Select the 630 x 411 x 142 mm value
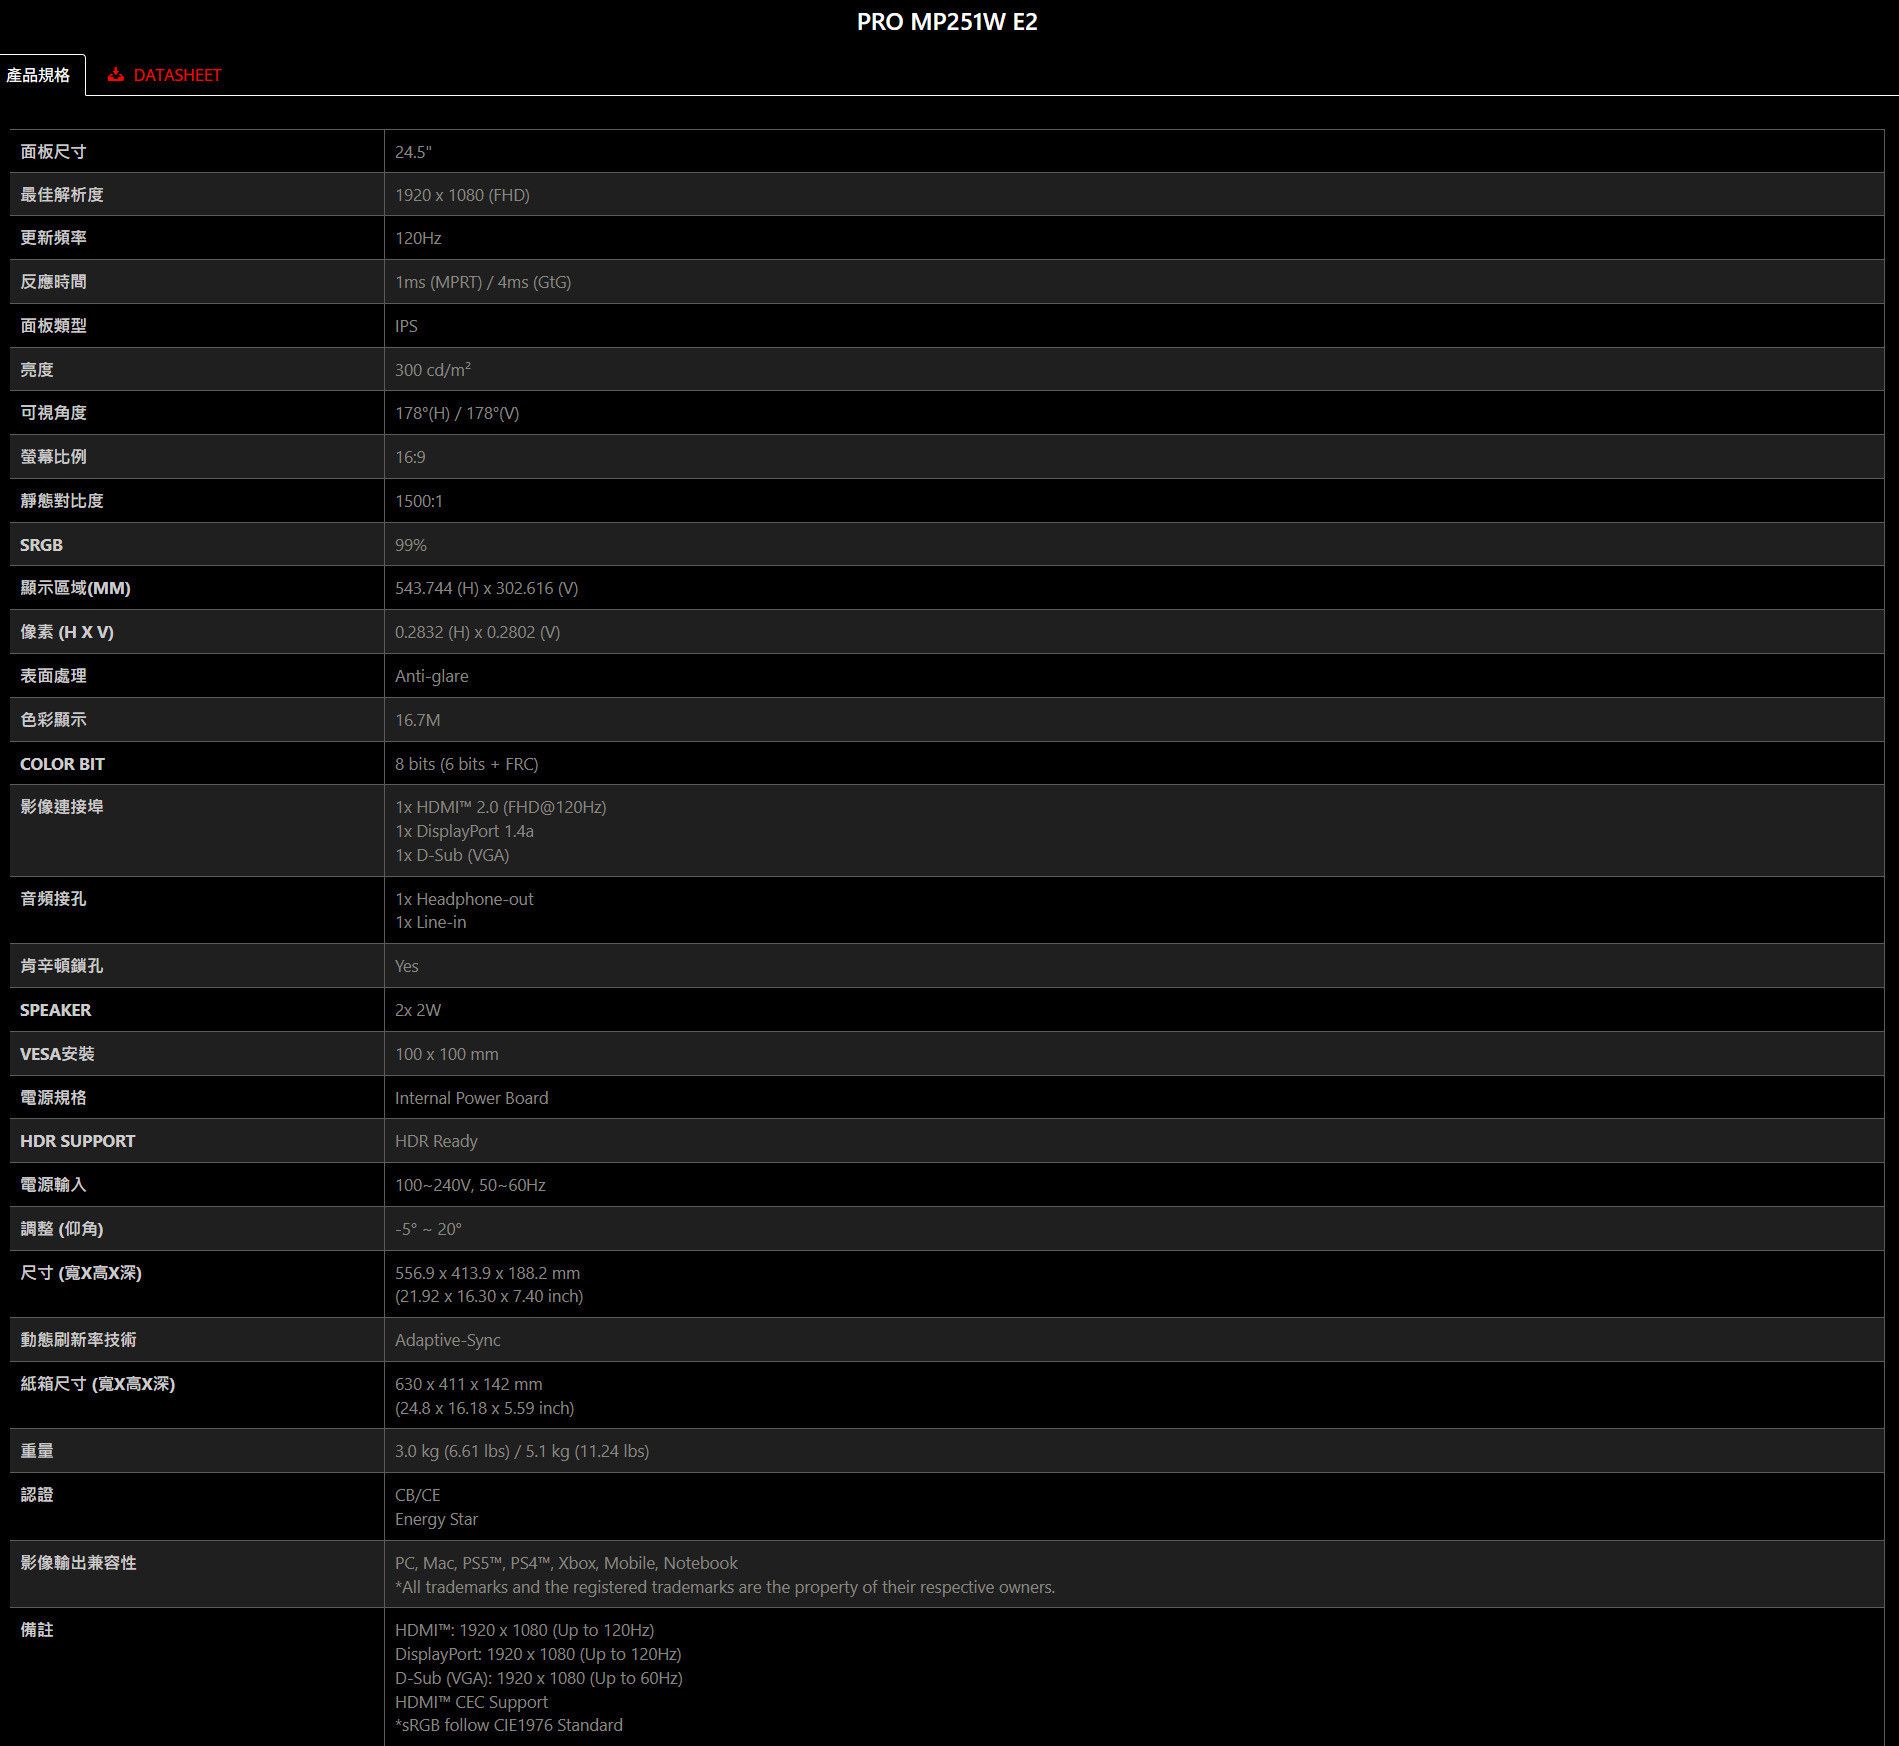The image size is (1899, 1746). [469, 1384]
